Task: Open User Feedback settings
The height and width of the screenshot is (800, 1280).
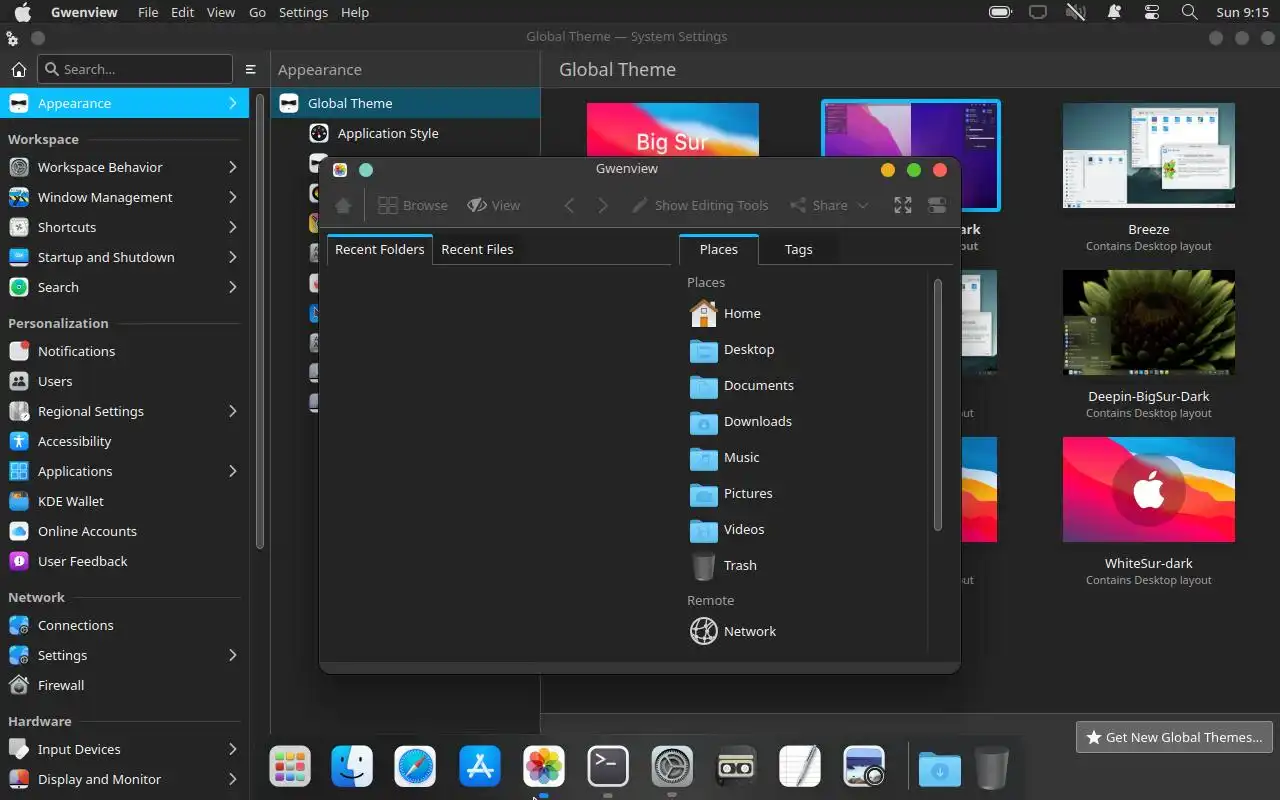Action: tap(124, 561)
